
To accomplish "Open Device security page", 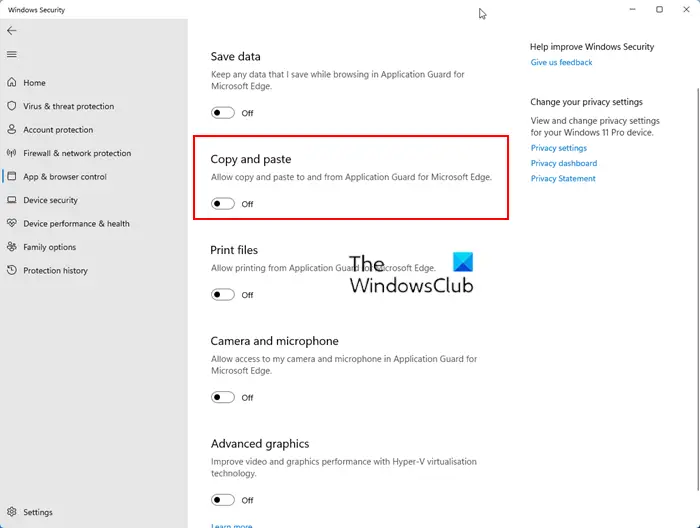I will (x=94, y=200).
